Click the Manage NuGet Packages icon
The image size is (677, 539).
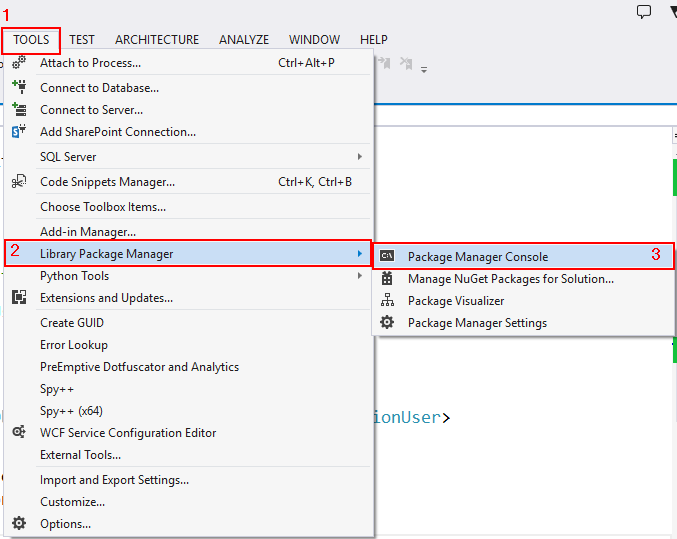coord(388,279)
